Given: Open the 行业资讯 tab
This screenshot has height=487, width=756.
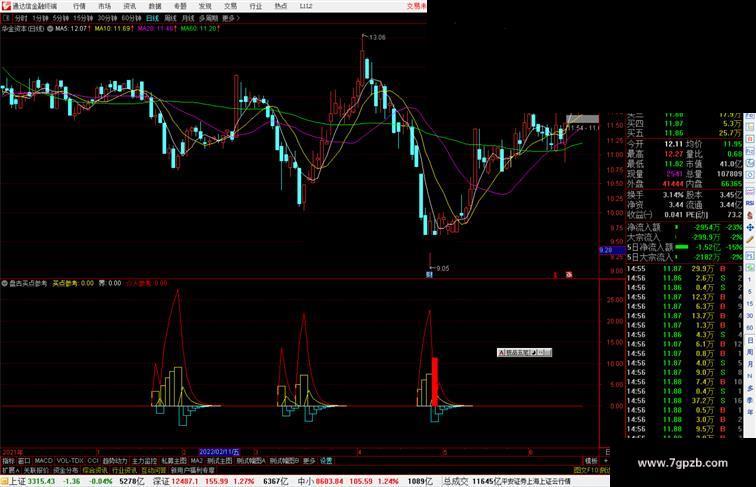Looking at the screenshot, I should coord(124,470).
